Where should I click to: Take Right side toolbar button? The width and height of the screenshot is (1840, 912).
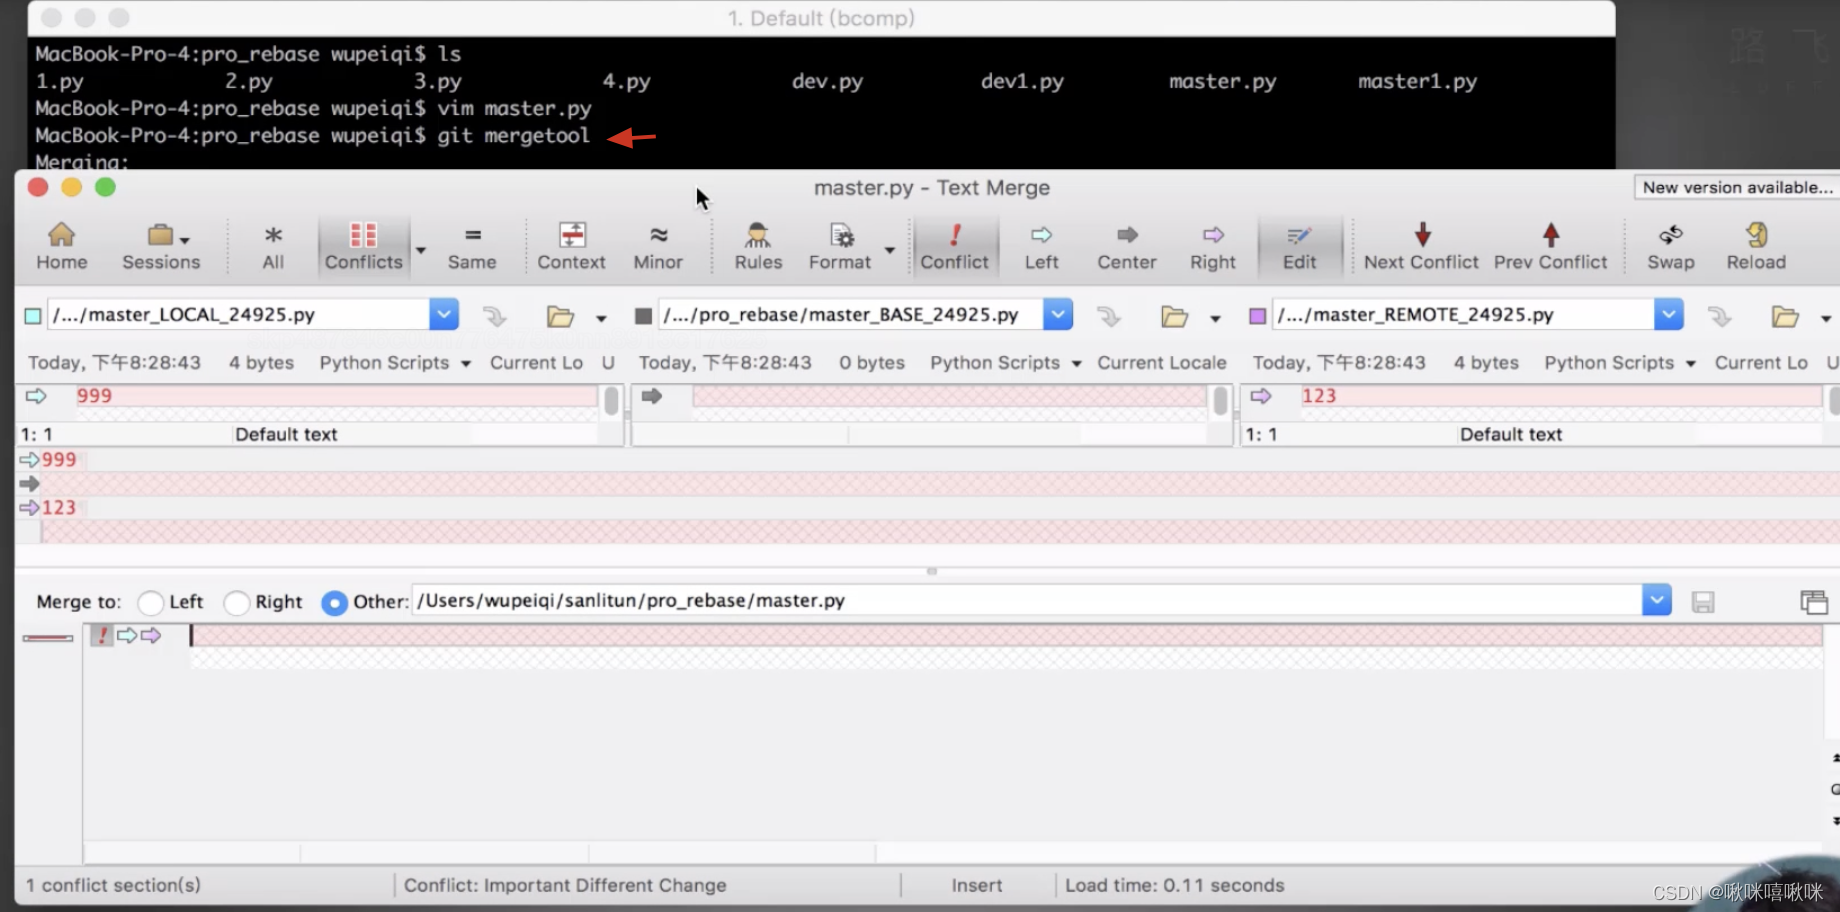[1213, 246]
